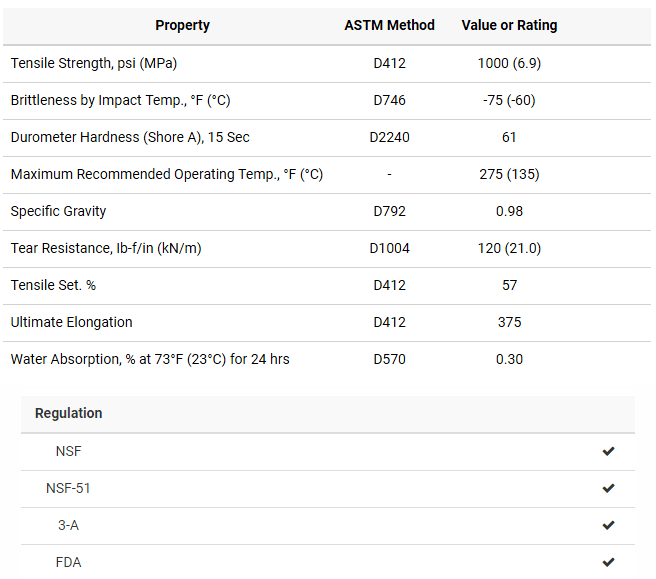656x579 pixels.
Task: Select the Brittleness by Impact Temp. row
Action: click(x=120, y=100)
